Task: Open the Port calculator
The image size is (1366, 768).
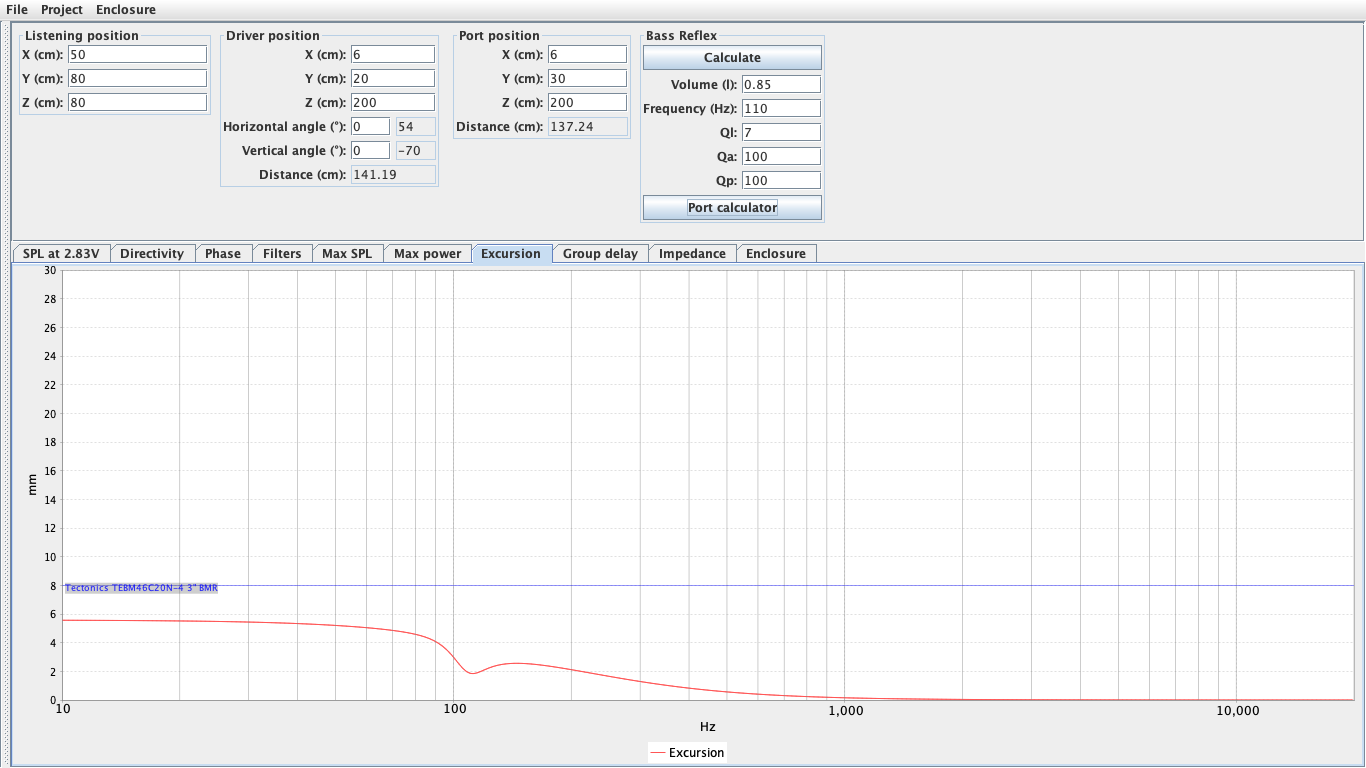Action: [x=732, y=208]
